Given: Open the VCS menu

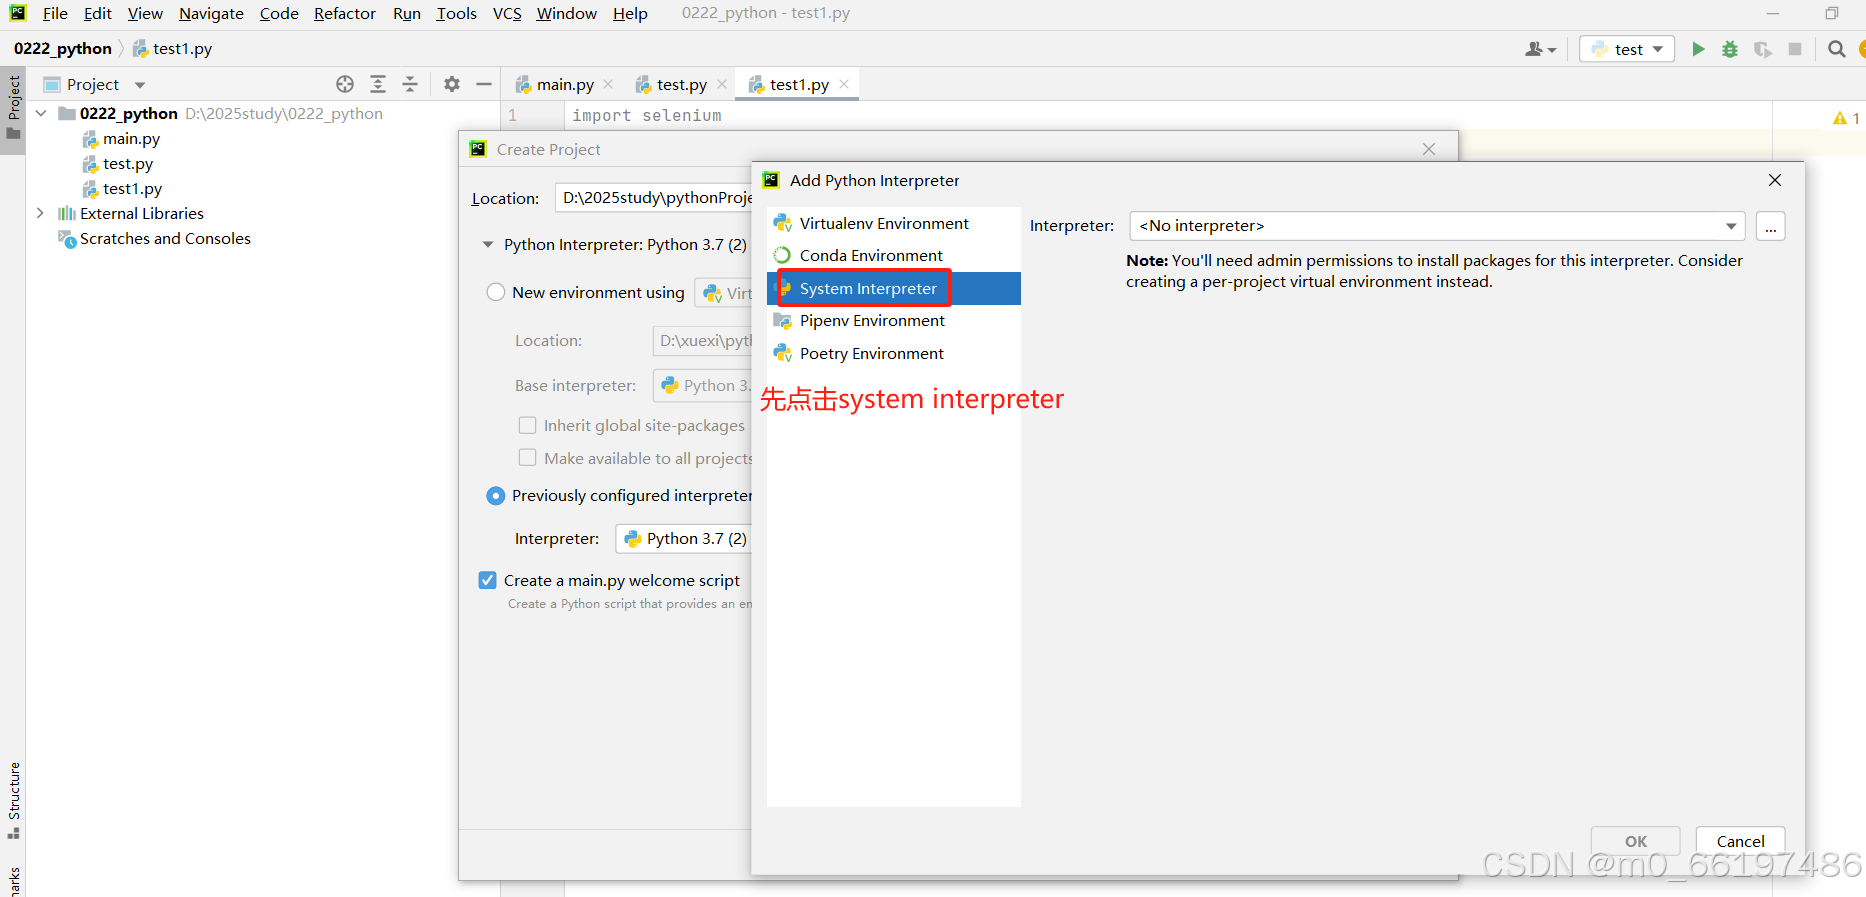Looking at the screenshot, I should pos(507,13).
